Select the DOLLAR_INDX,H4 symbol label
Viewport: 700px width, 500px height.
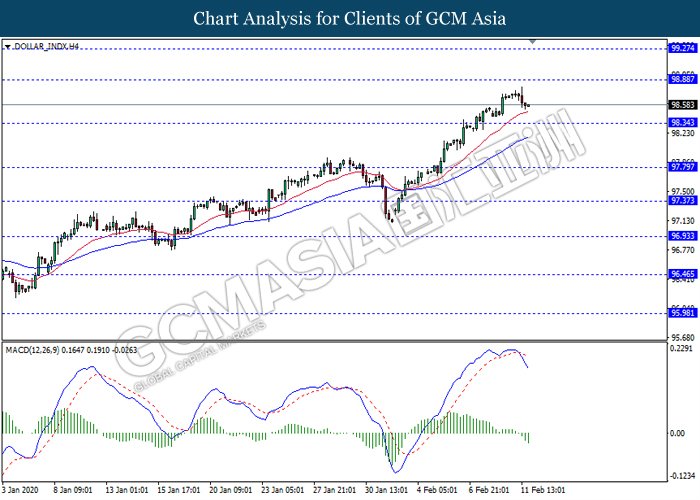coord(46,46)
